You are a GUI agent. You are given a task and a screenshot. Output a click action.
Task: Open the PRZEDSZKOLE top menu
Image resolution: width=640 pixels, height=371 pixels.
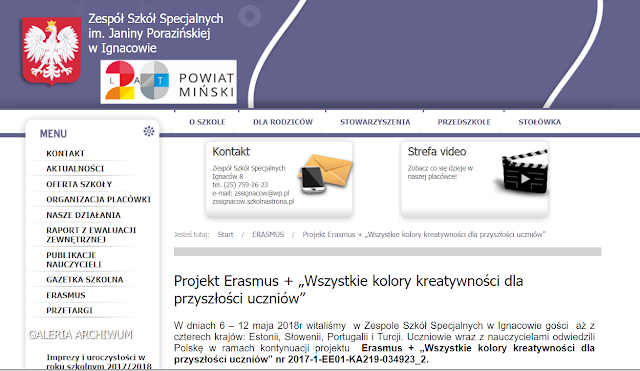tap(464, 122)
